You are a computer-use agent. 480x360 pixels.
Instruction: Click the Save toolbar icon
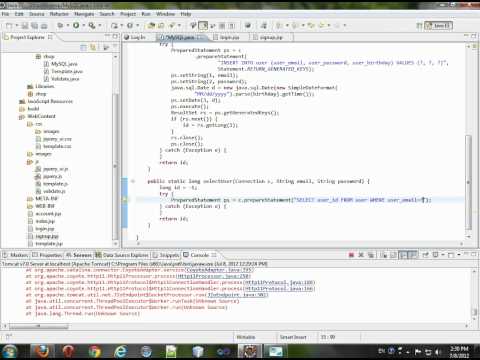coord(25,26)
